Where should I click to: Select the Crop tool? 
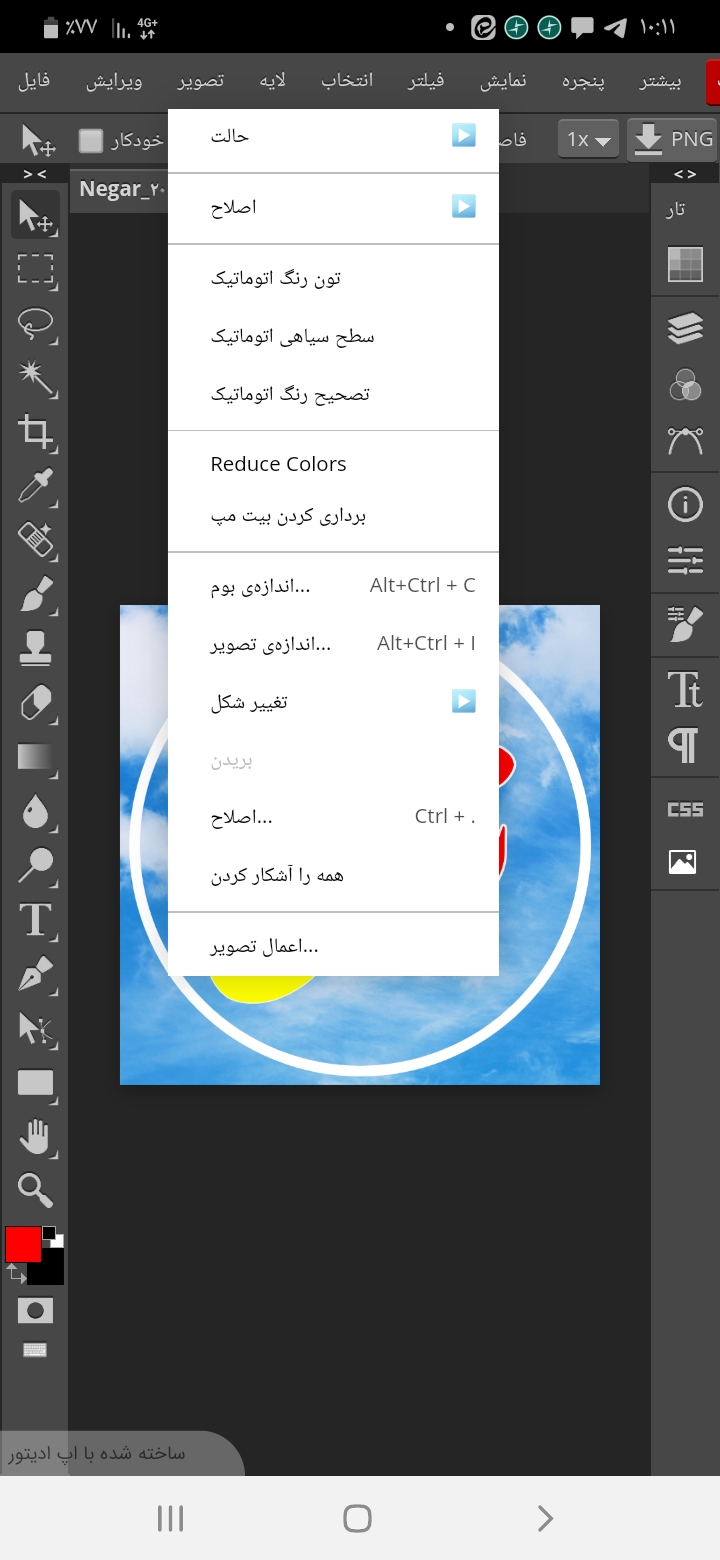click(36, 432)
